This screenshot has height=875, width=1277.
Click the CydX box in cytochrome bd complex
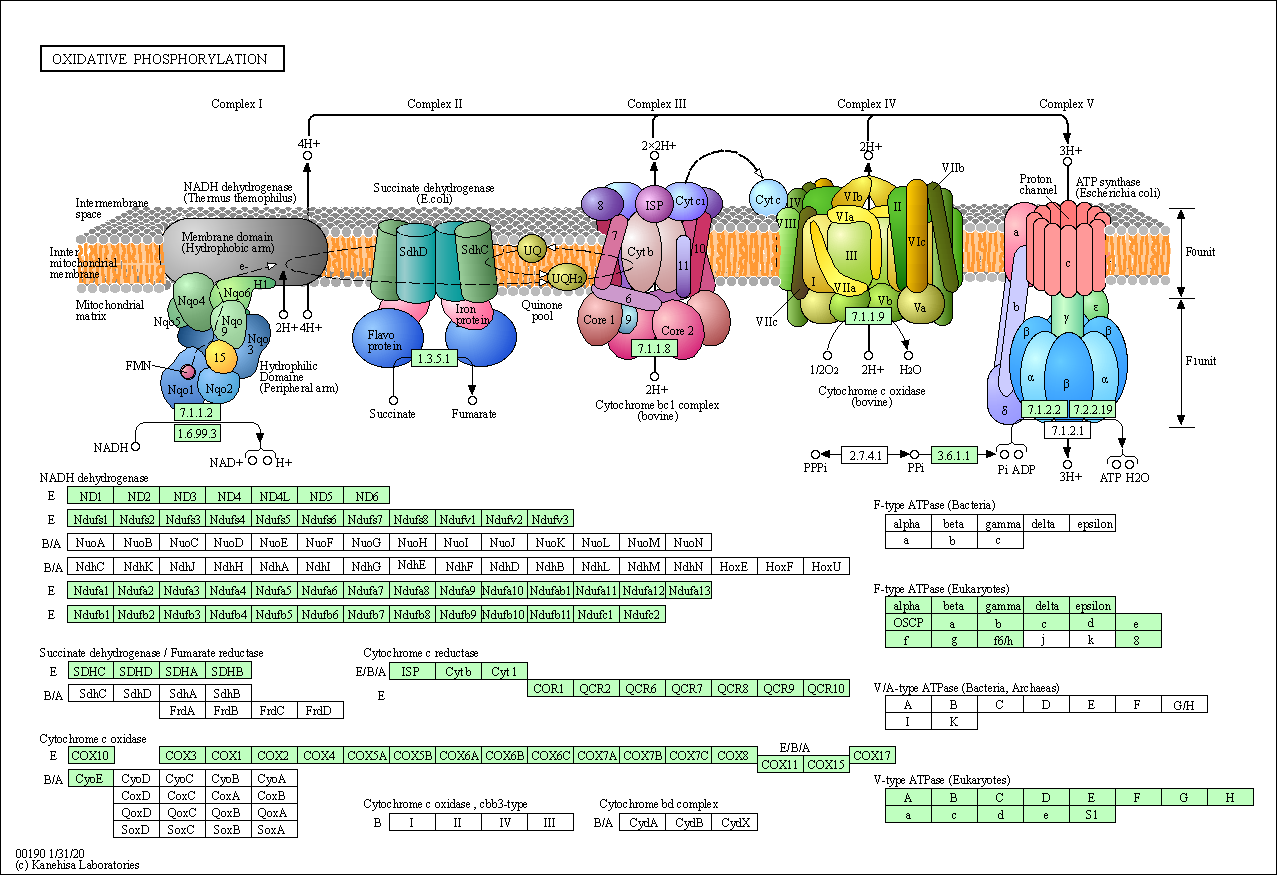pos(736,823)
